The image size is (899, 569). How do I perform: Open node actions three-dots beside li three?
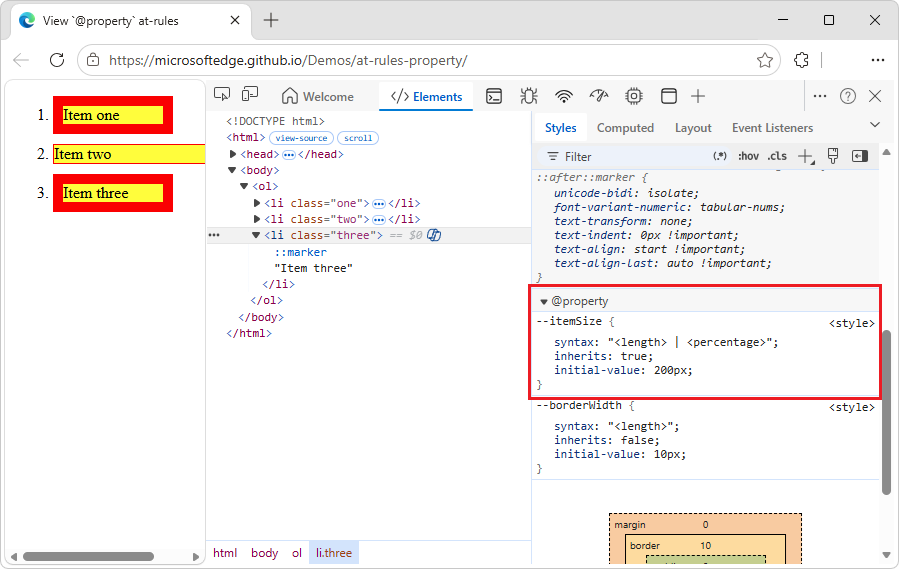click(214, 235)
